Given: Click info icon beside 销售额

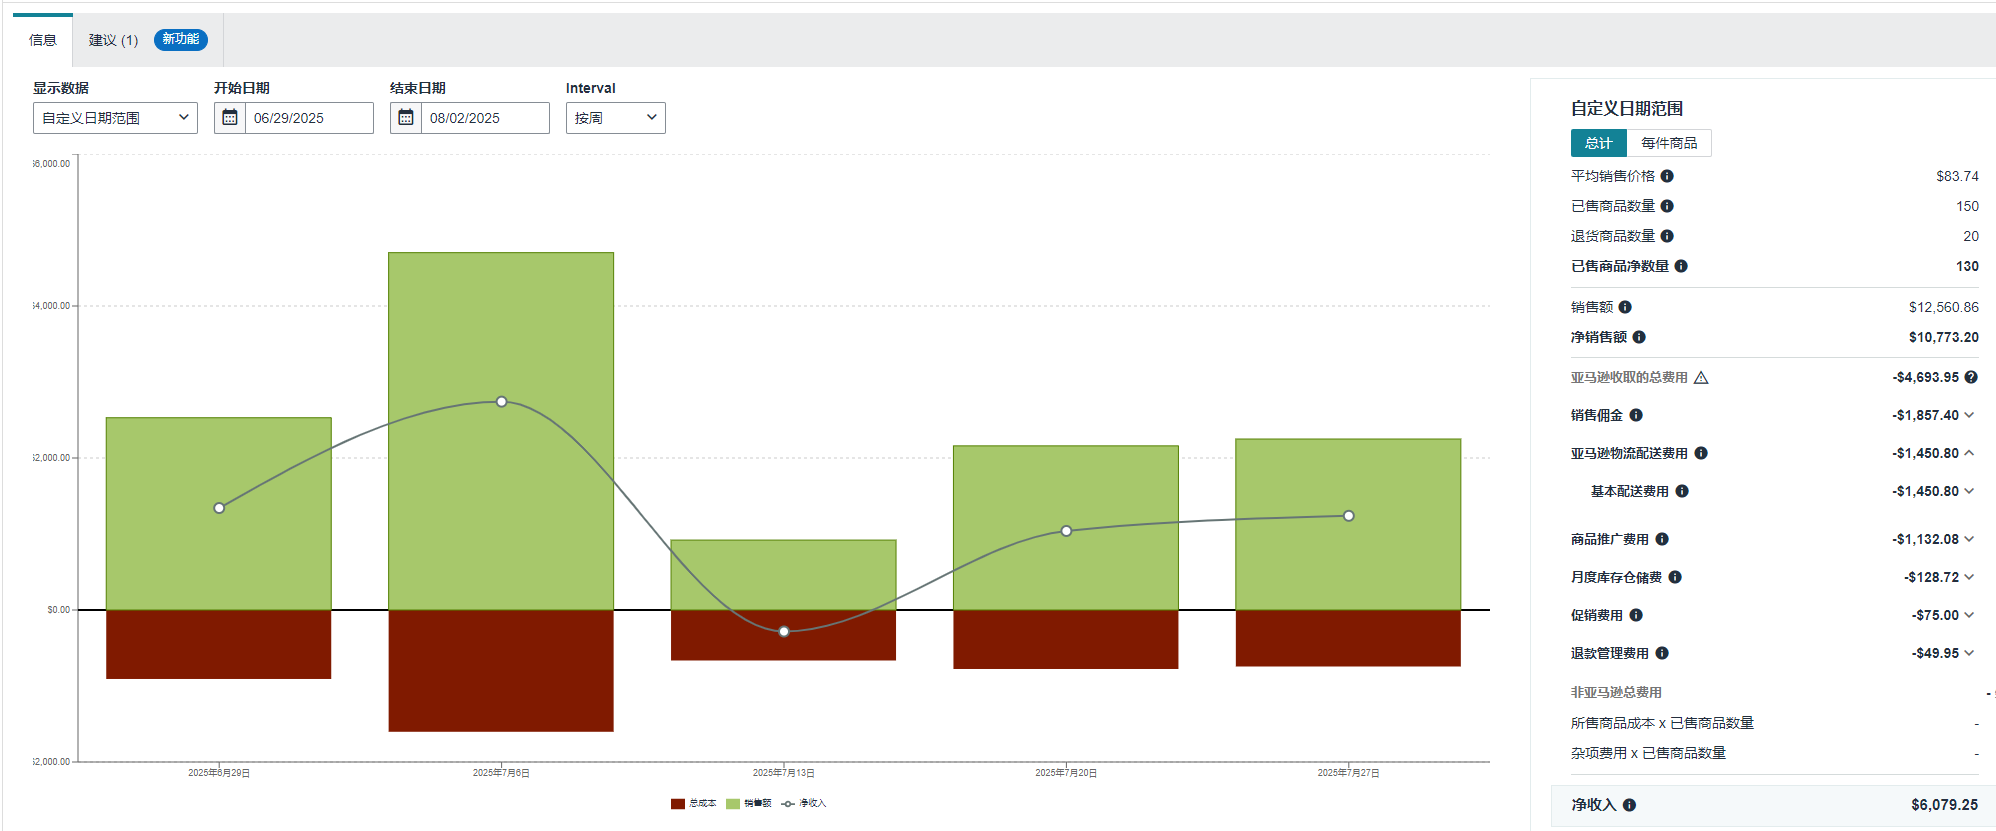Looking at the screenshot, I should (x=1625, y=307).
